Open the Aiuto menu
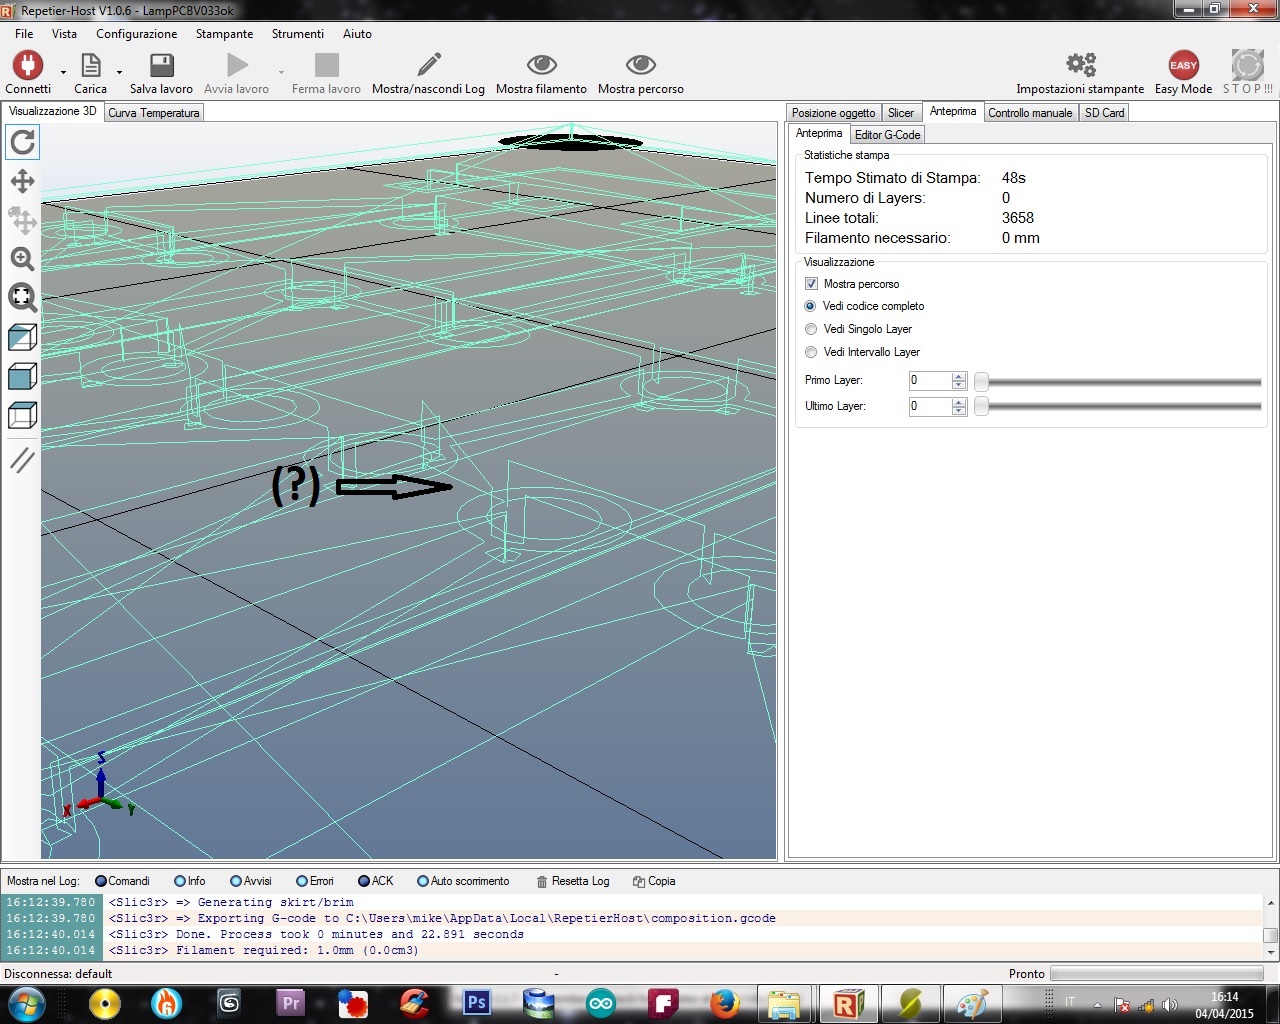1280x1024 pixels. tap(357, 33)
